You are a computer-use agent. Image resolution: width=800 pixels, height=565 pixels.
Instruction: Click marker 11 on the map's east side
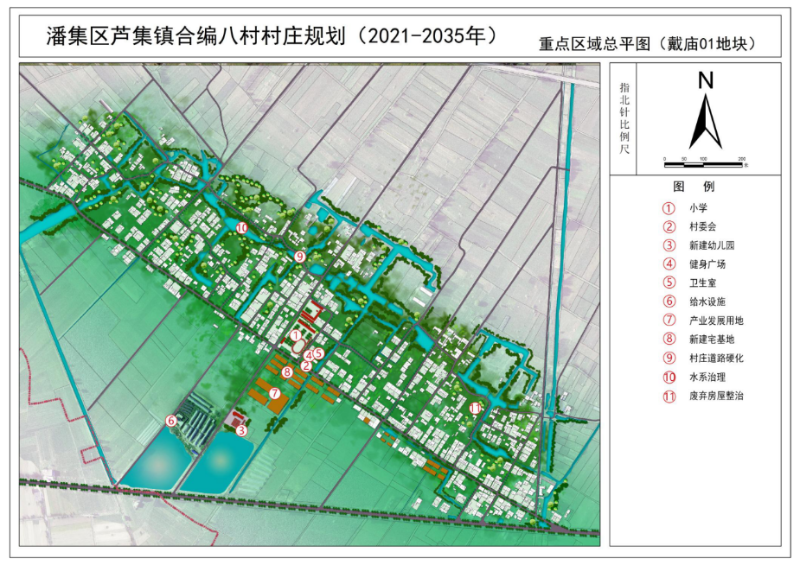tap(475, 408)
